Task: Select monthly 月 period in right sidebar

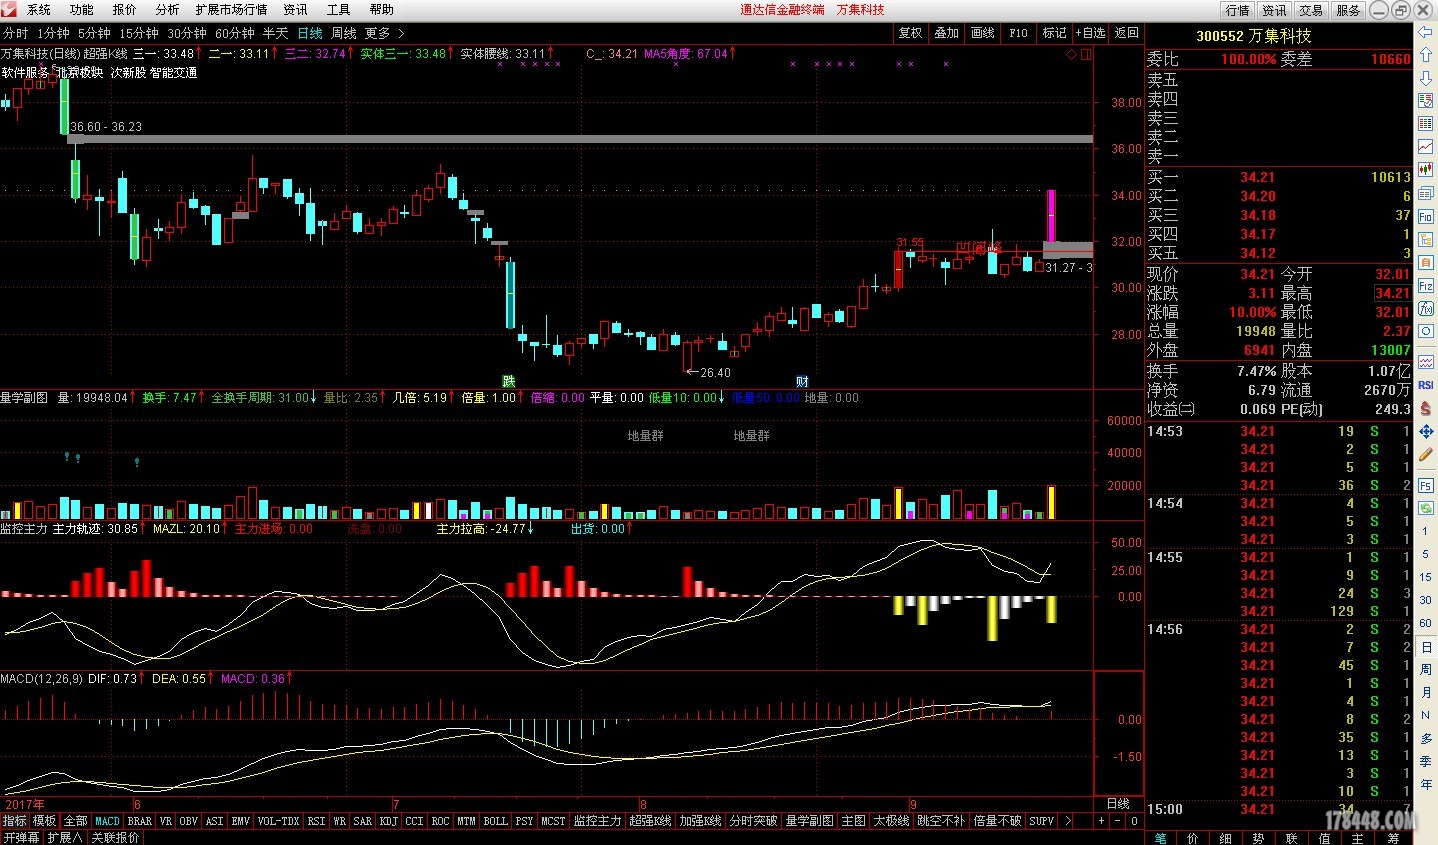Action: [1426, 692]
